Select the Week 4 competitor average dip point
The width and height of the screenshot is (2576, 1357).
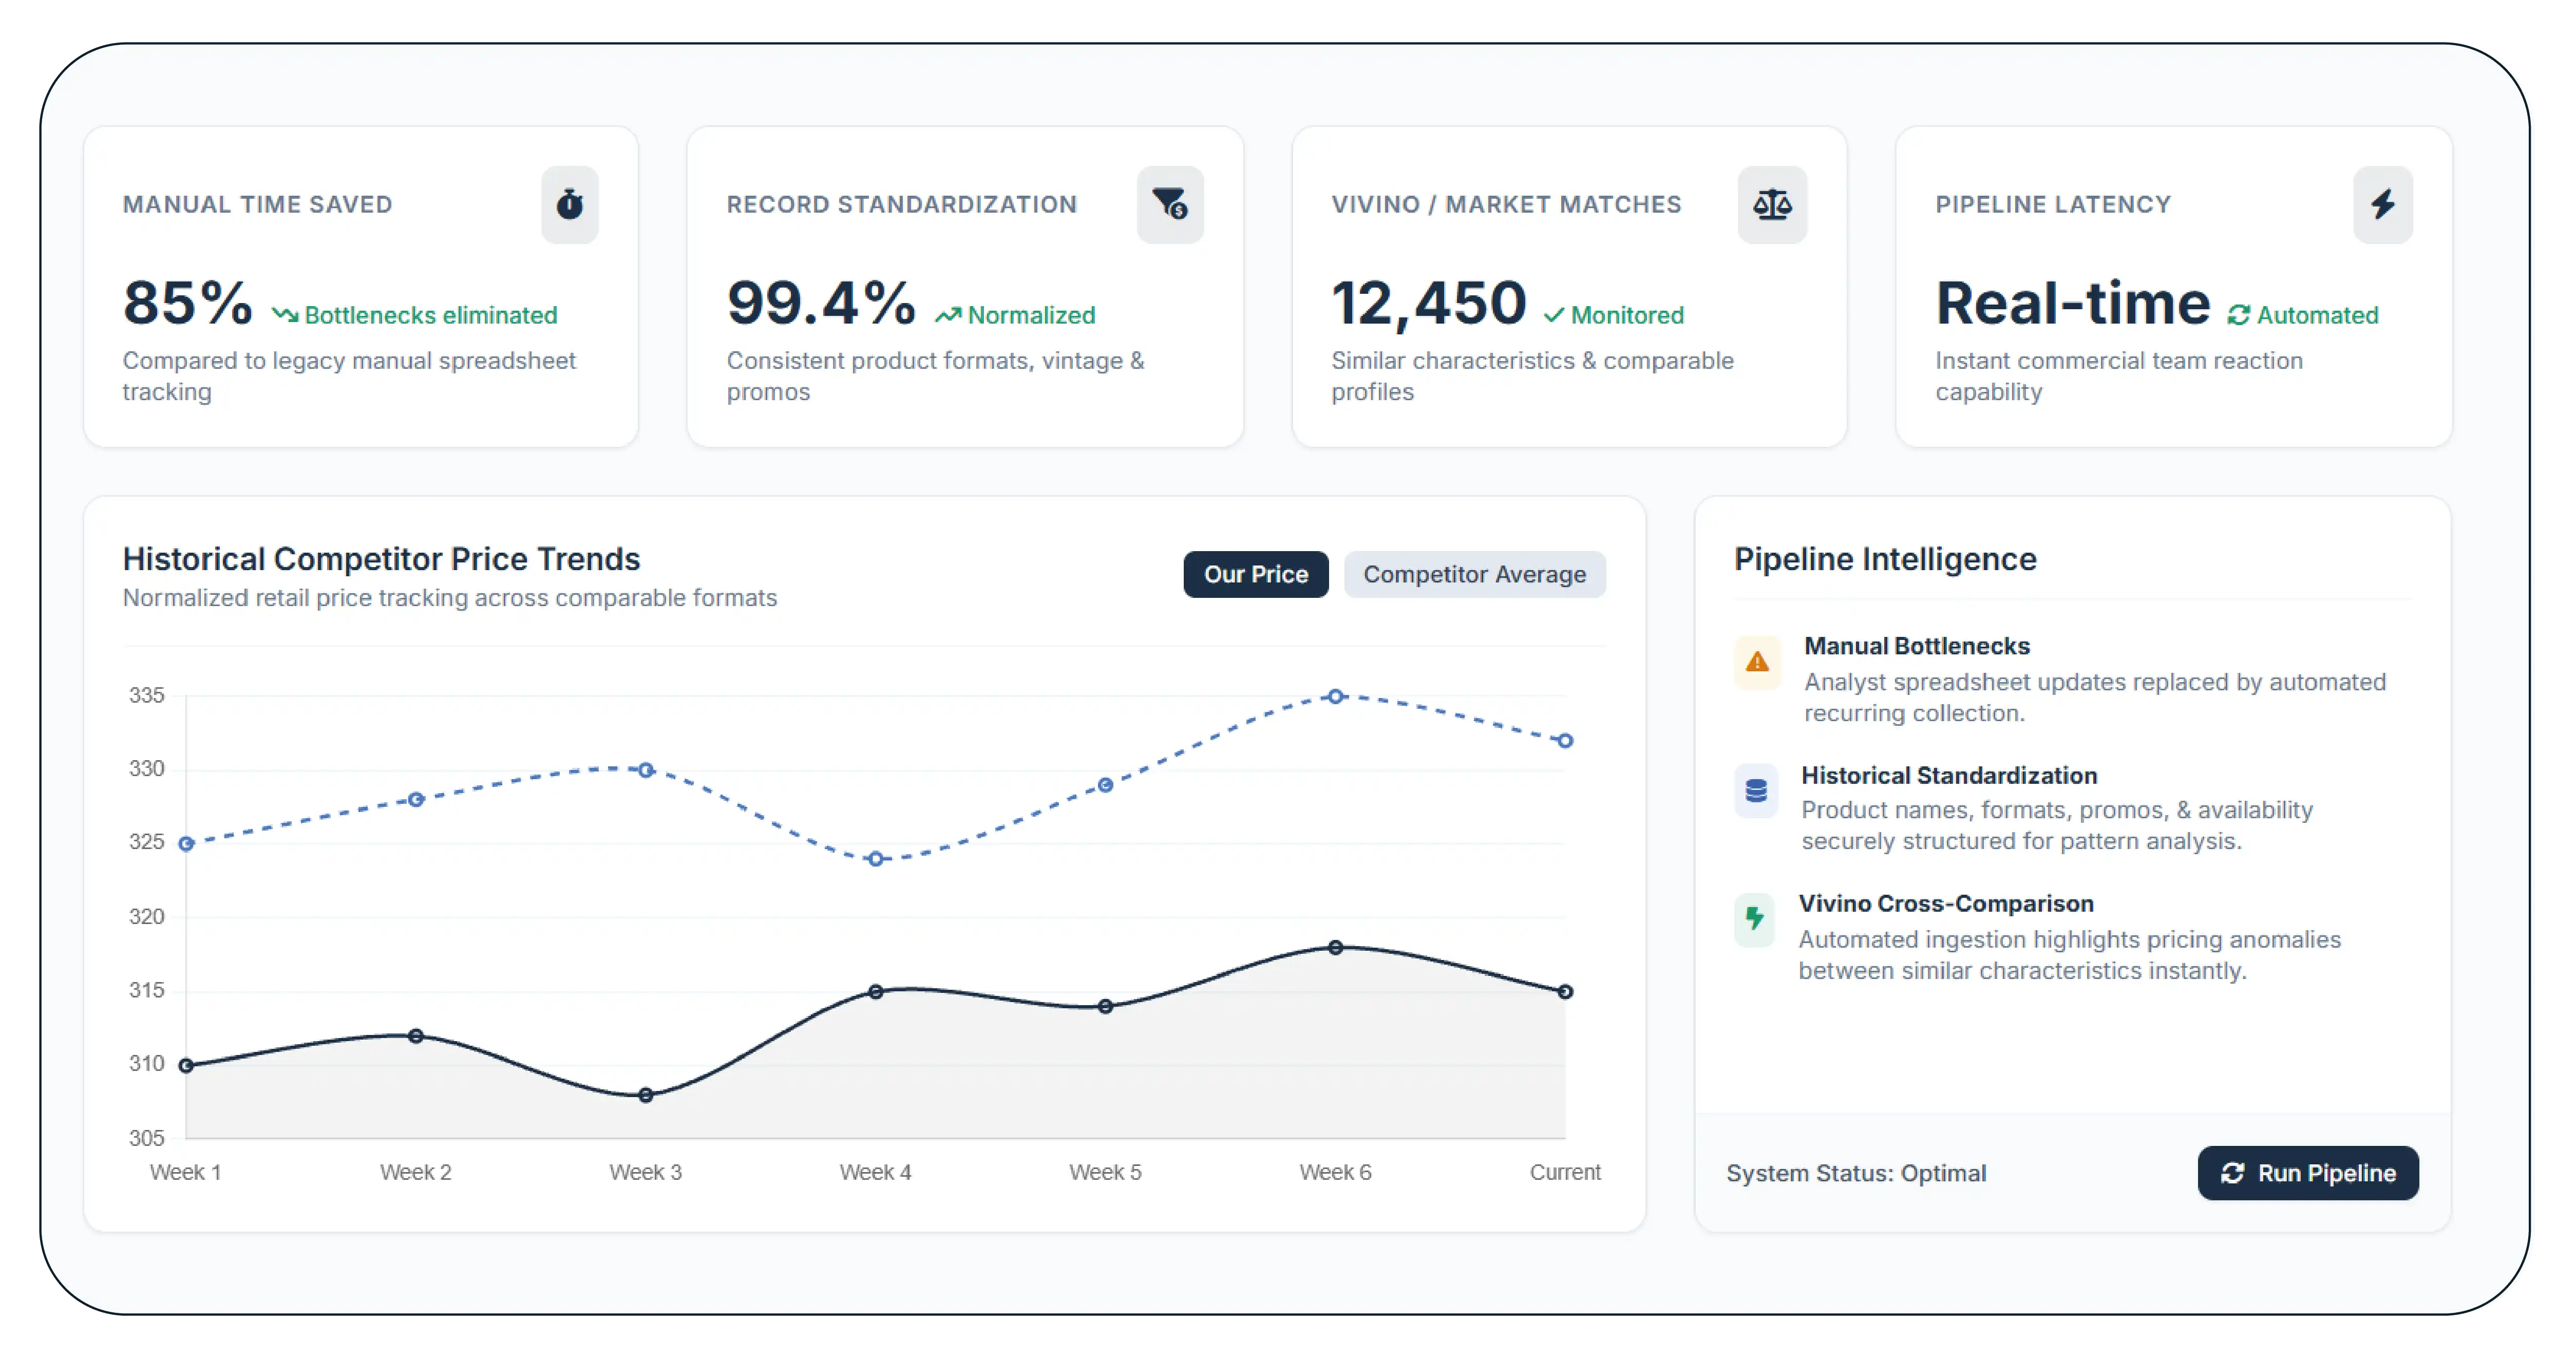point(876,859)
